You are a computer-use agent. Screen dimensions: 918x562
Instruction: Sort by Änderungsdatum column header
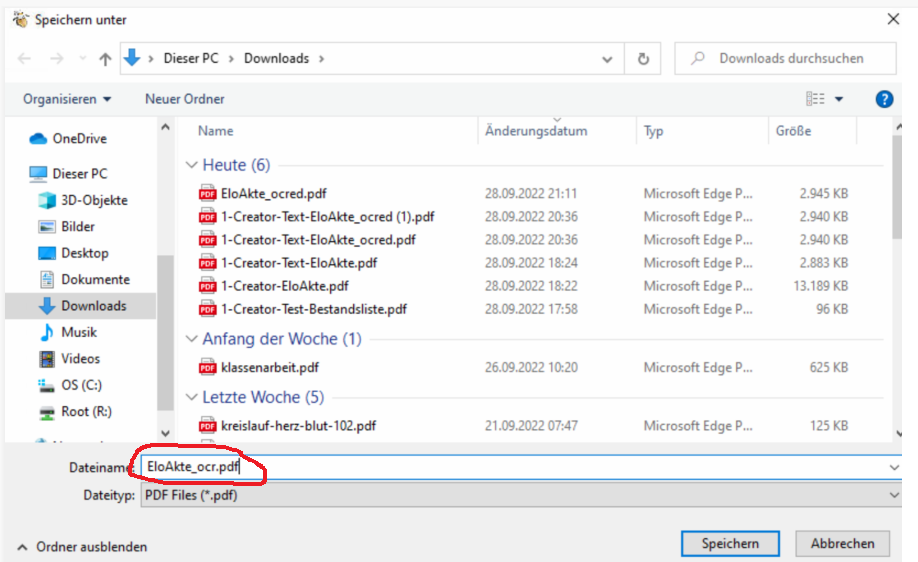pyautogui.click(x=536, y=131)
